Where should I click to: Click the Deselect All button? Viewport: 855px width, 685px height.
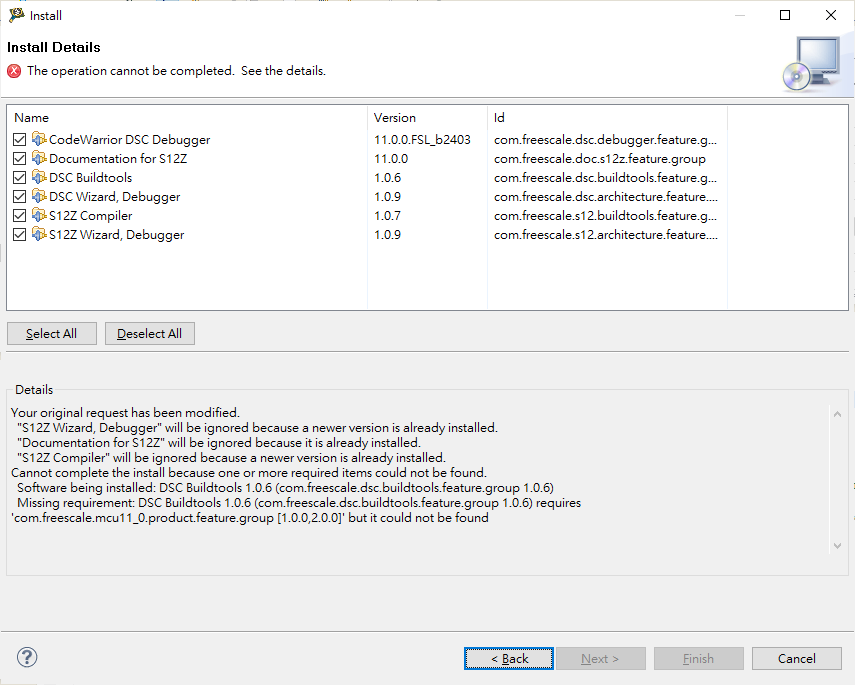[x=149, y=333]
